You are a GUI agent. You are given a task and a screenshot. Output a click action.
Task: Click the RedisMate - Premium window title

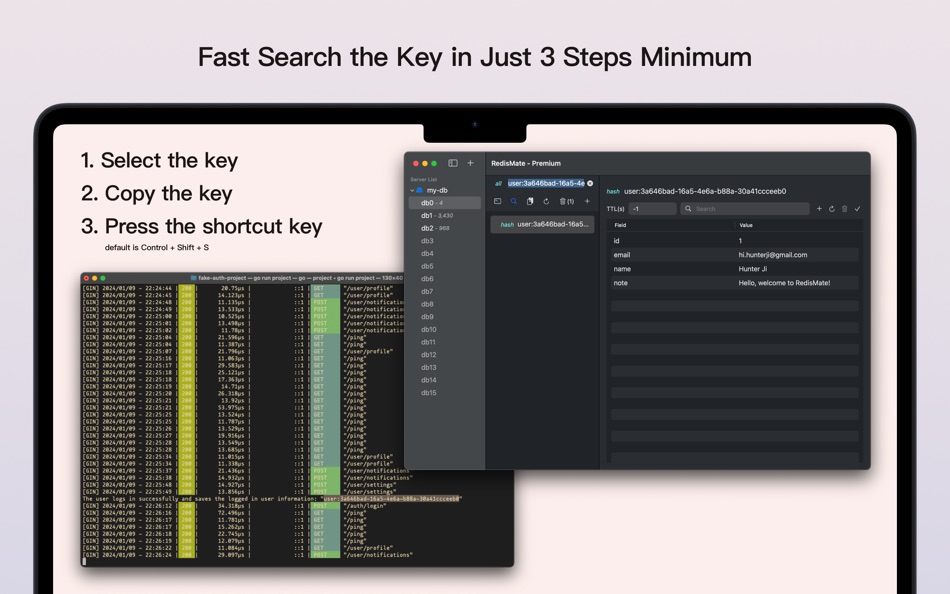(526, 163)
